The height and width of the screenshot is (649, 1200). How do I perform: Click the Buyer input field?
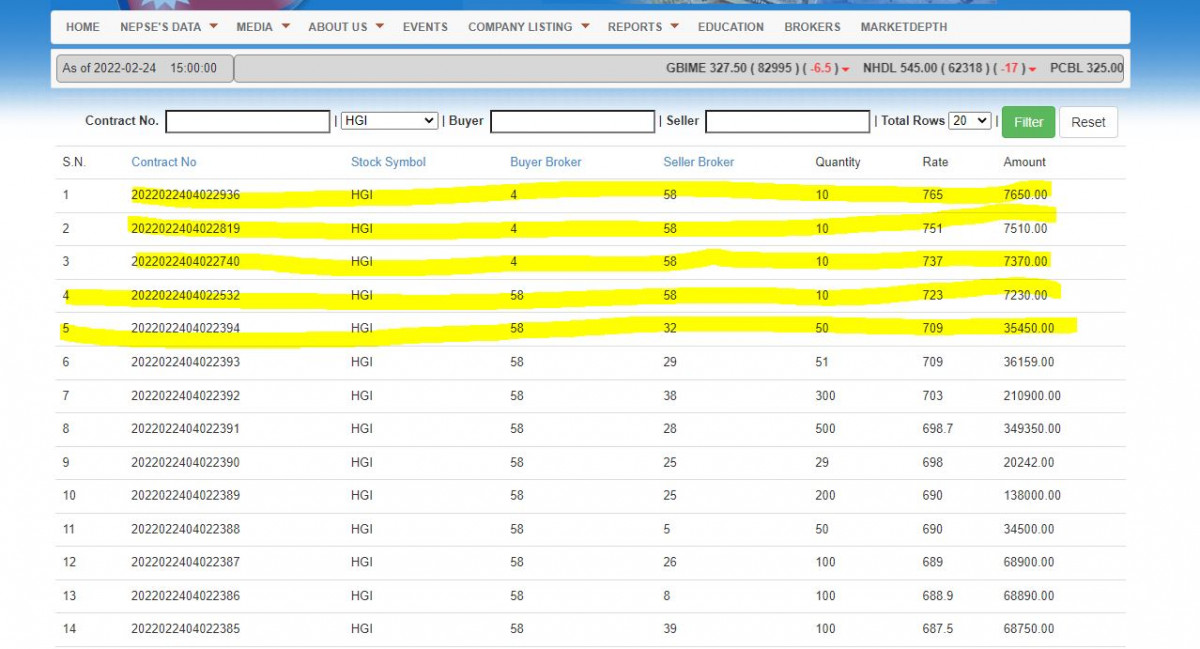[572, 121]
